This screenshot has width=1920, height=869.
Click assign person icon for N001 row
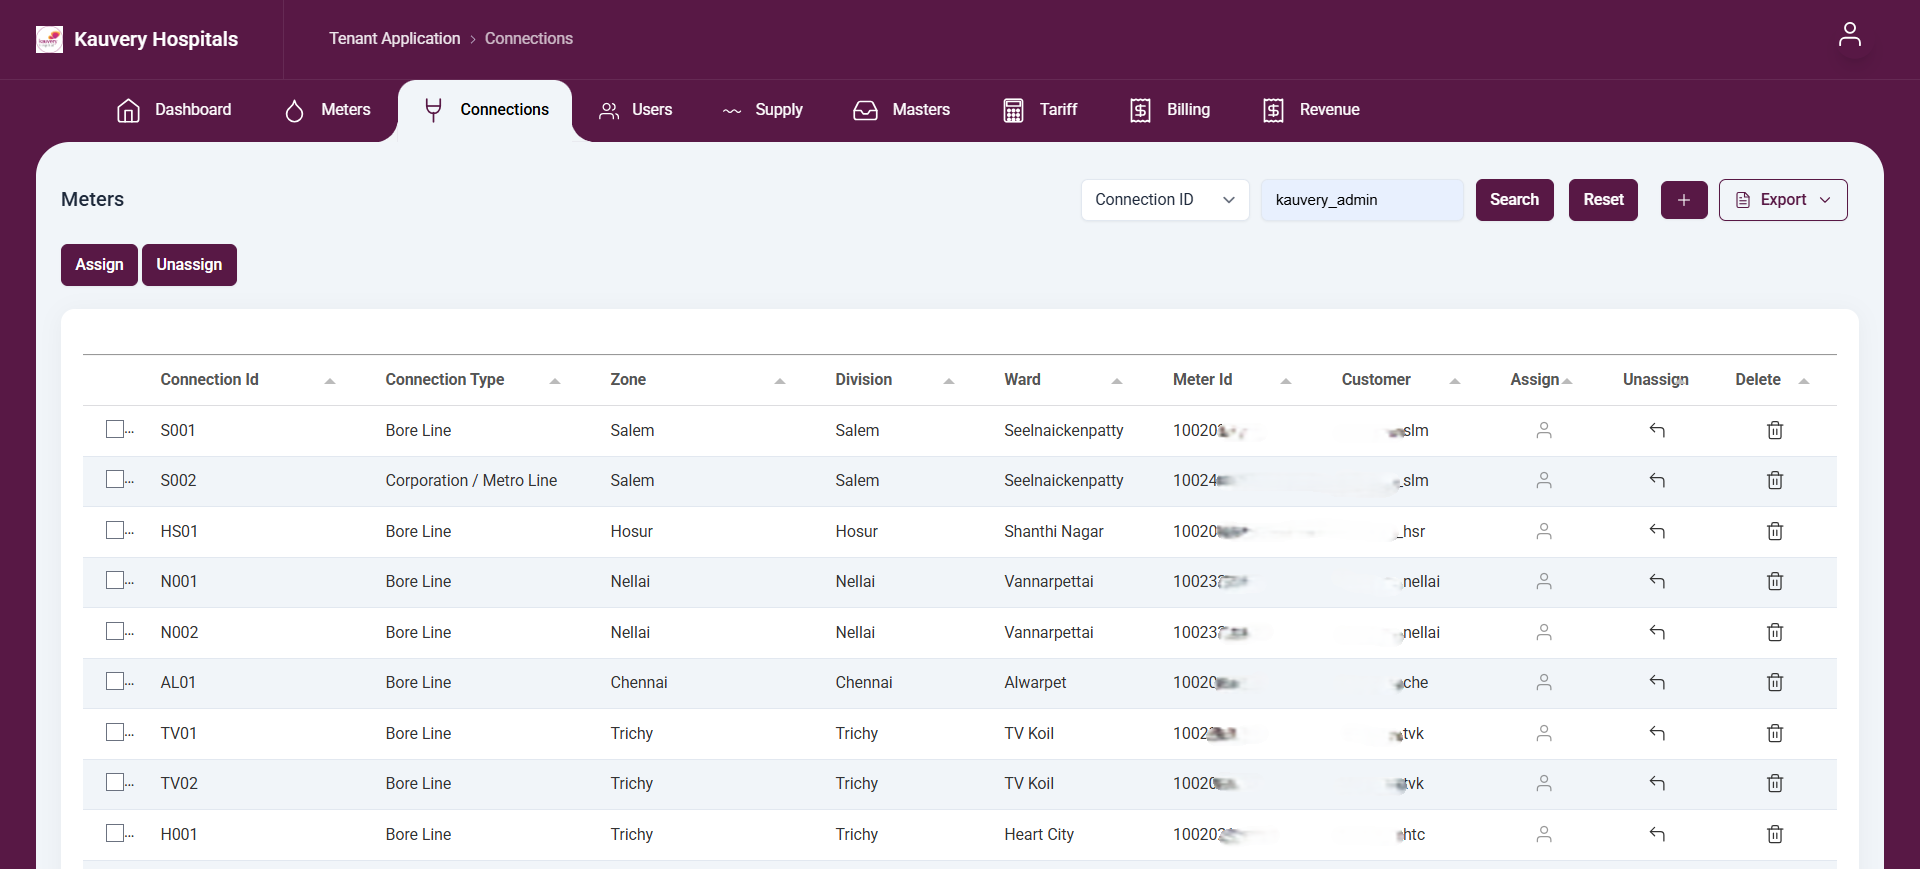pos(1543,581)
